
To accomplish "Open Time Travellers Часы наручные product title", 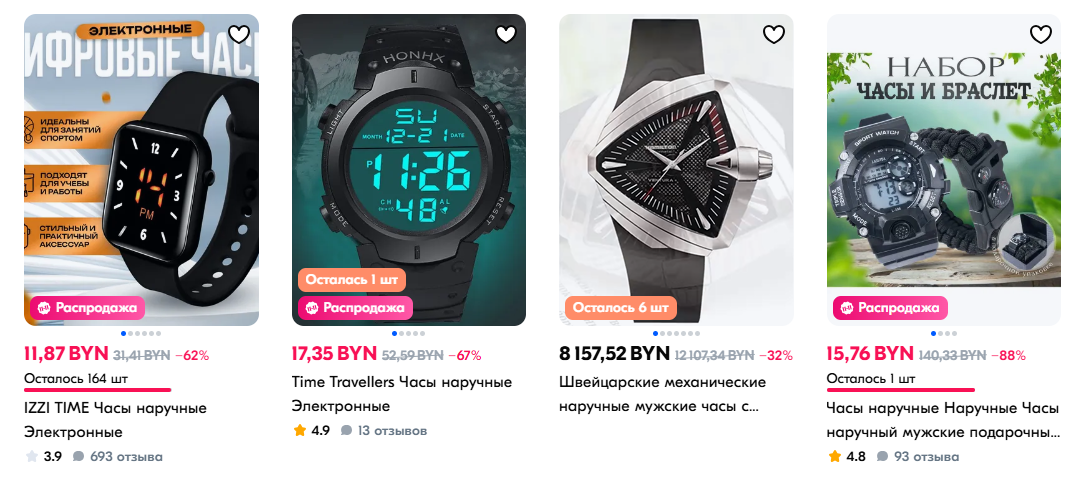I will tap(402, 394).
